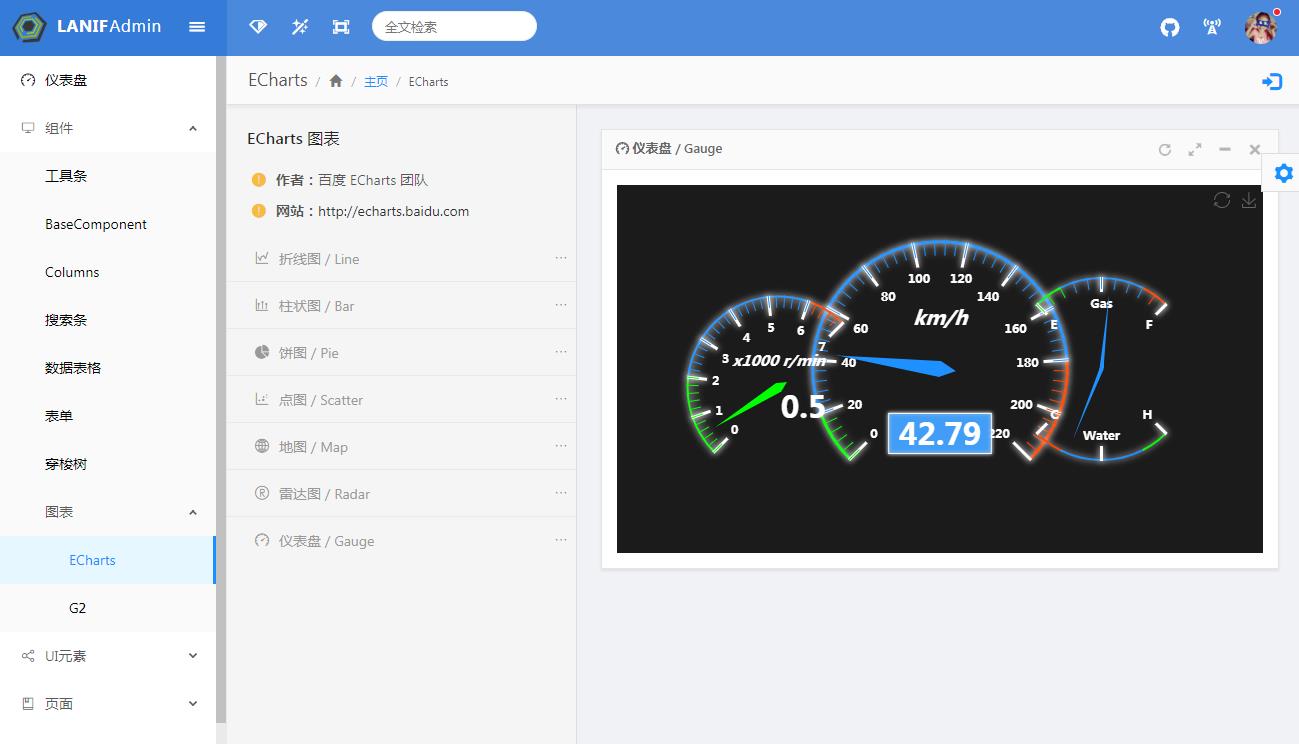Expand the 页面 menu chevron
This screenshot has height=744, width=1299.
coord(193,704)
